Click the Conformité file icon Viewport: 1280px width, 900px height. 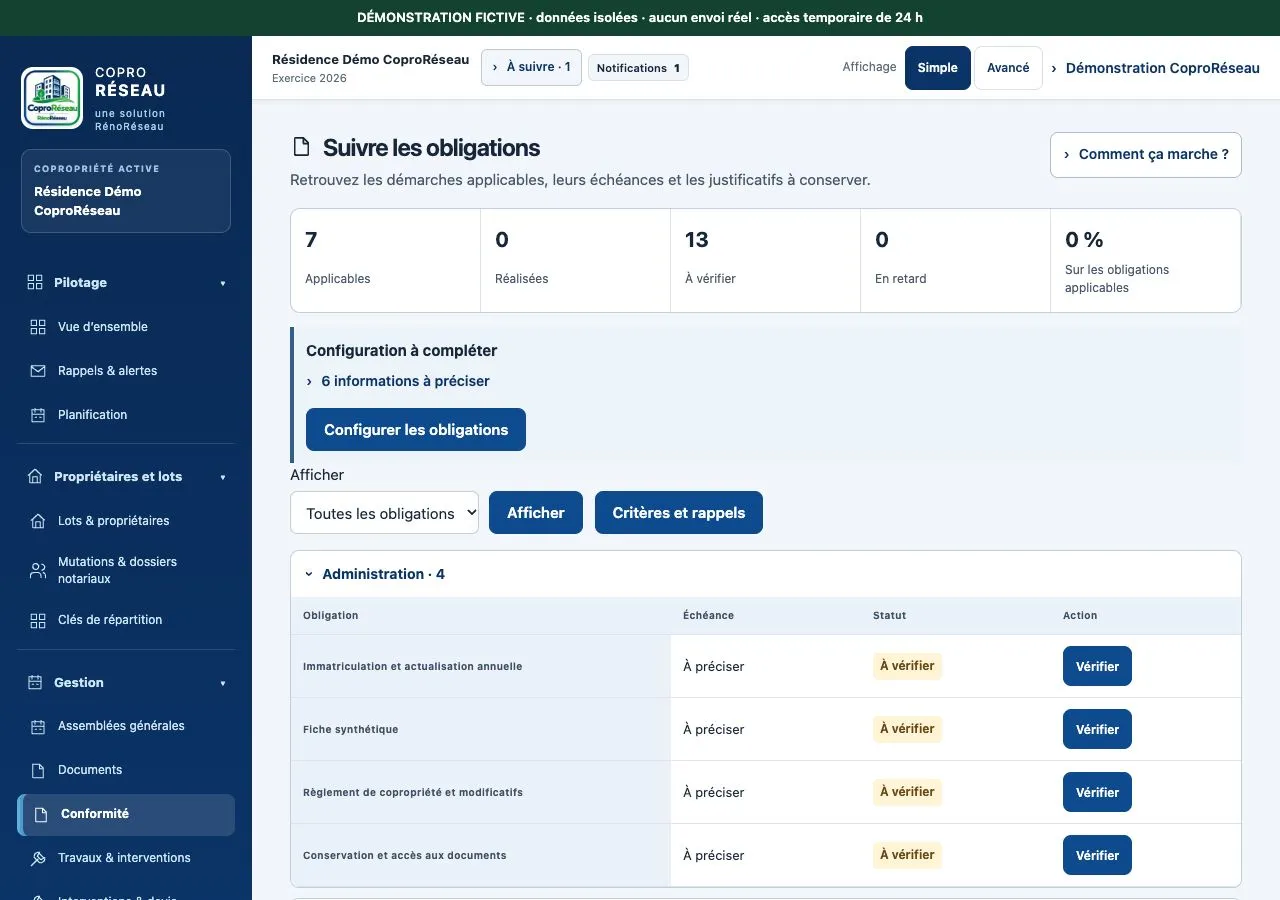click(x=41, y=814)
